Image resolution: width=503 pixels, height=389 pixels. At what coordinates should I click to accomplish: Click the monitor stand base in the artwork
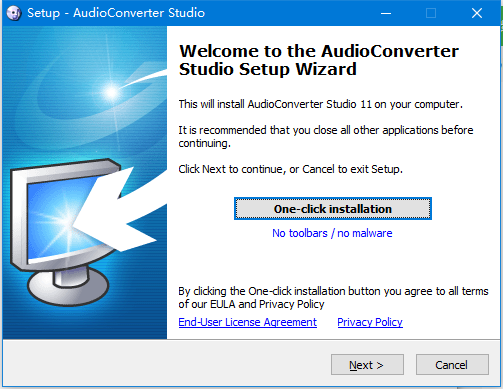point(68,287)
